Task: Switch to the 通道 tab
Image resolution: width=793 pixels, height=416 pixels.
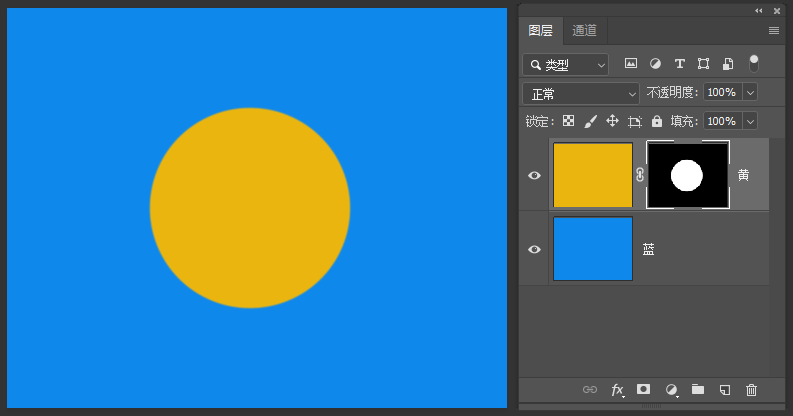Action: click(585, 30)
